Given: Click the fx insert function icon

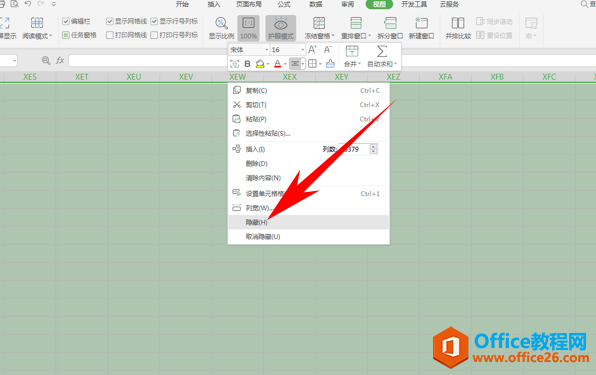Looking at the screenshot, I should (x=60, y=60).
